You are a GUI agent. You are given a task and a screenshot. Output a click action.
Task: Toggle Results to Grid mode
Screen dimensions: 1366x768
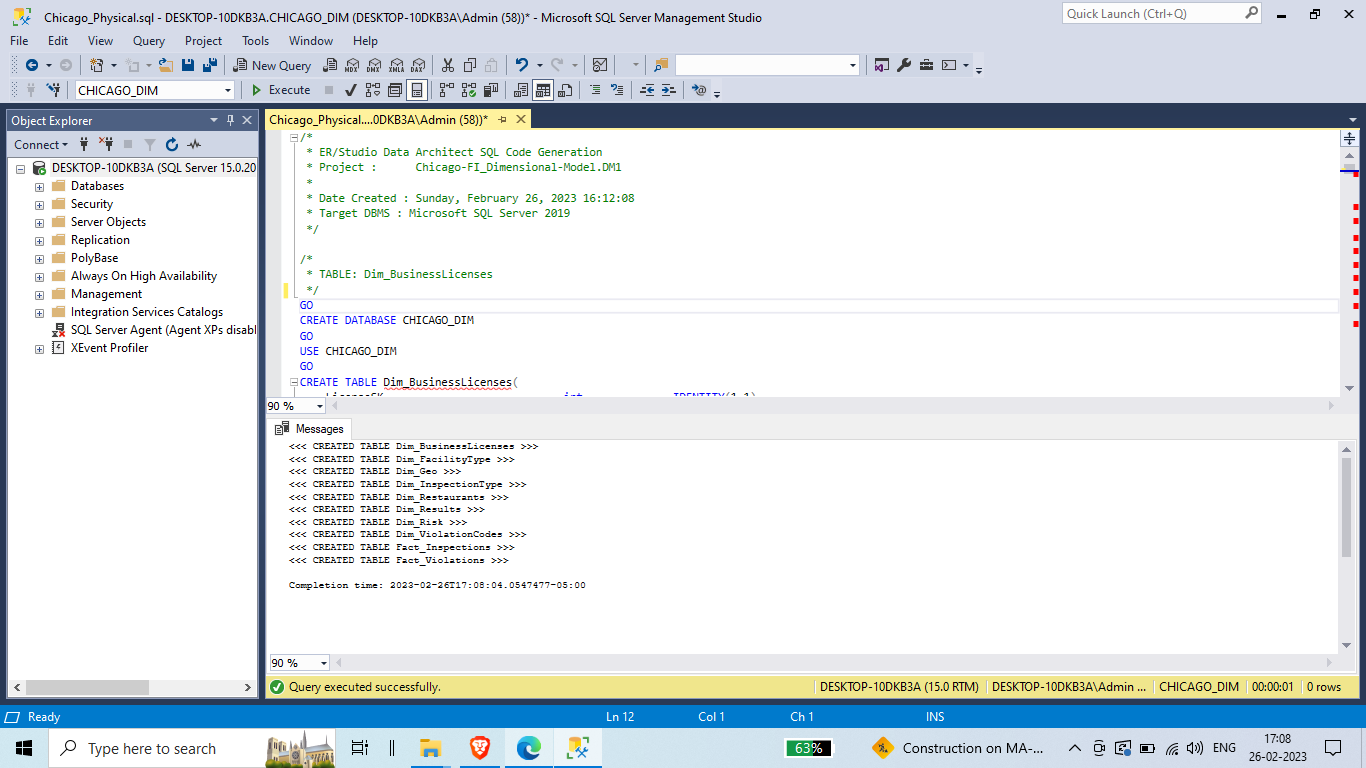[542, 90]
